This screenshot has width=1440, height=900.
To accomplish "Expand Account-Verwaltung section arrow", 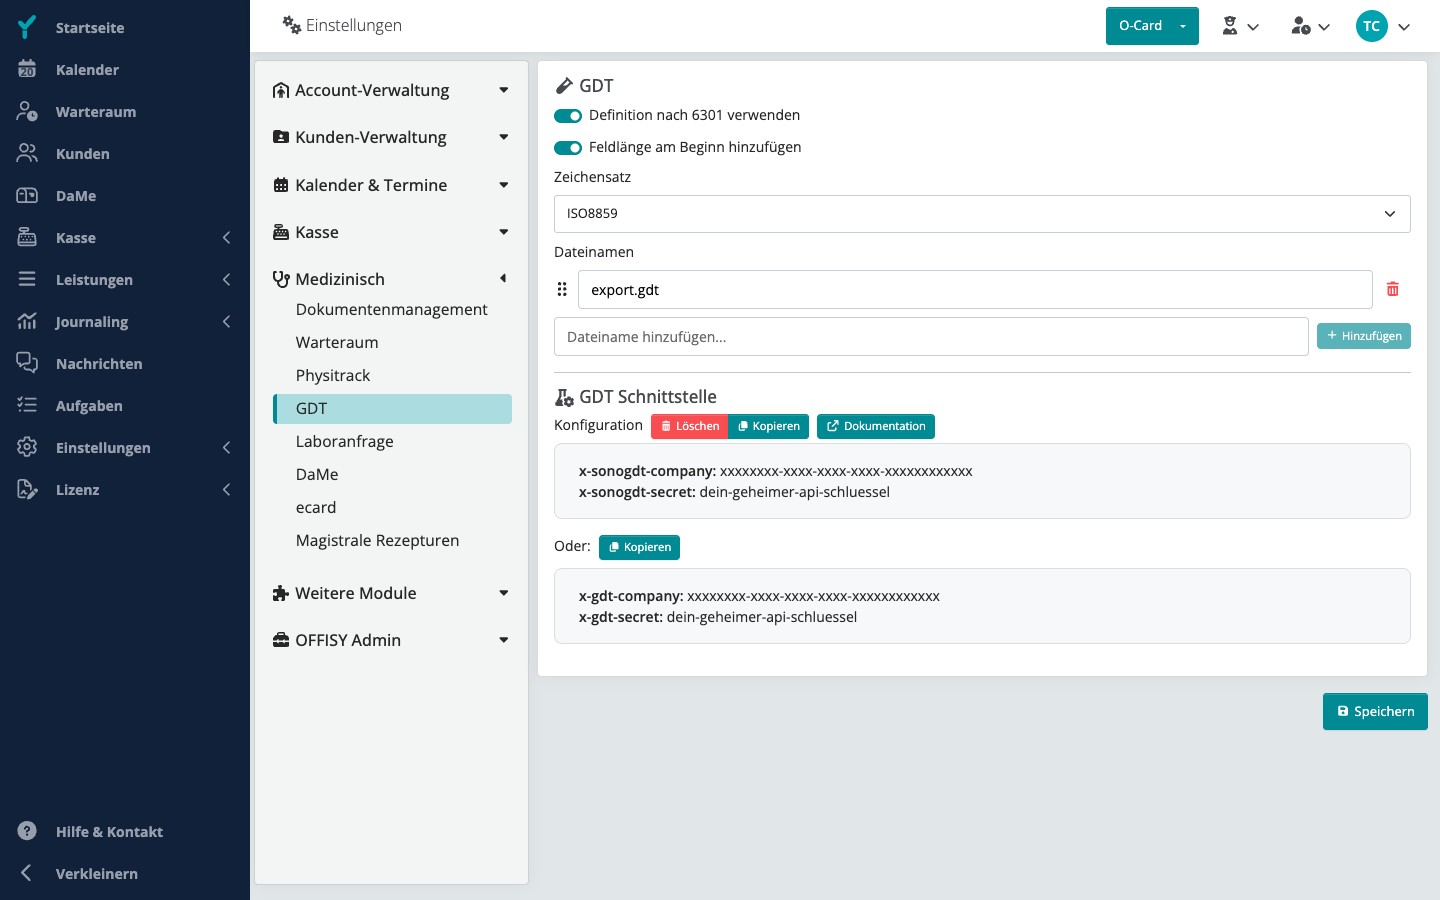I will (504, 90).
